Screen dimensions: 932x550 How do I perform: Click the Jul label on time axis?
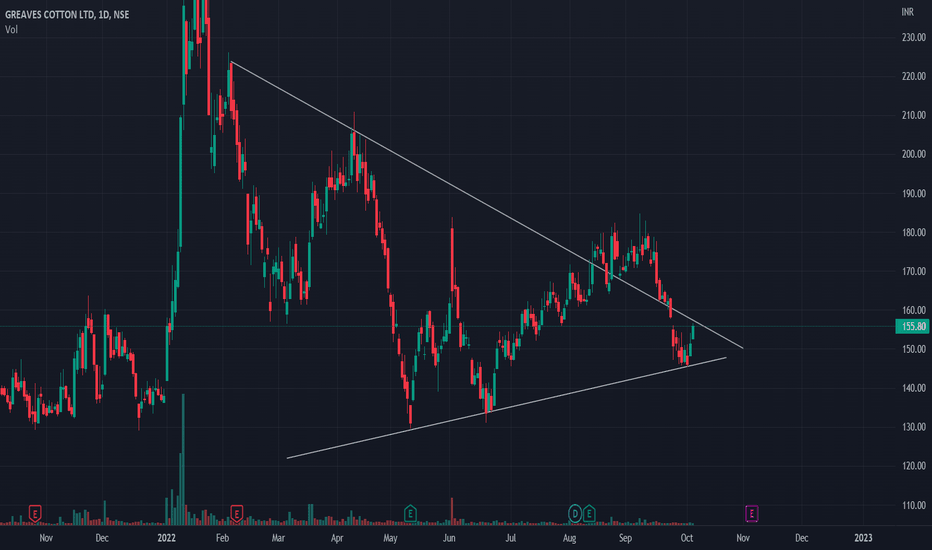[x=510, y=538]
